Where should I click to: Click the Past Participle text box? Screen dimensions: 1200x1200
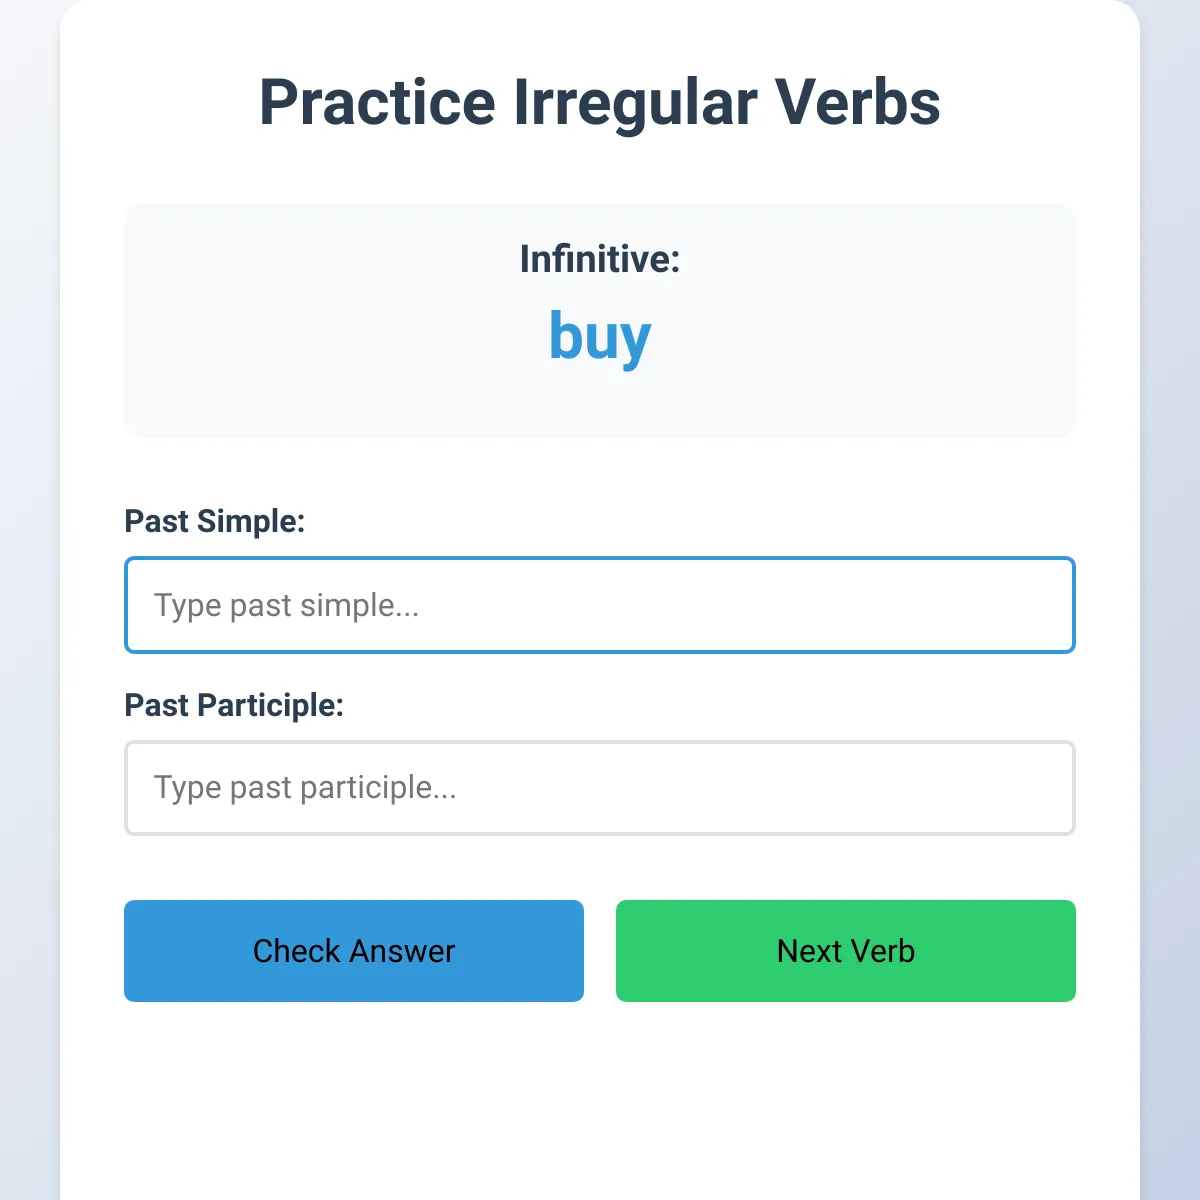click(x=600, y=788)
